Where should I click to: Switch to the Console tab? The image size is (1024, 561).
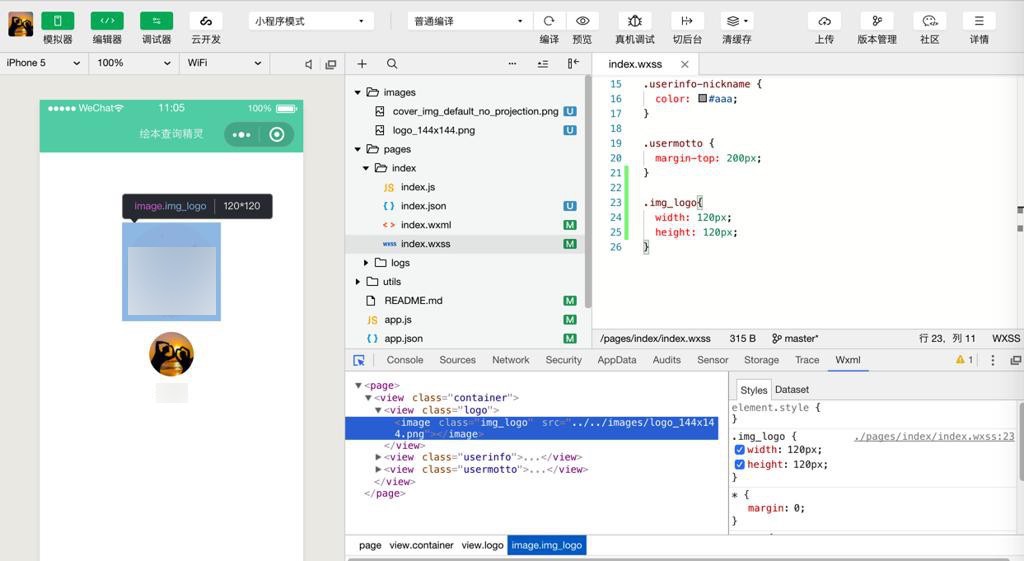point(405,360)
